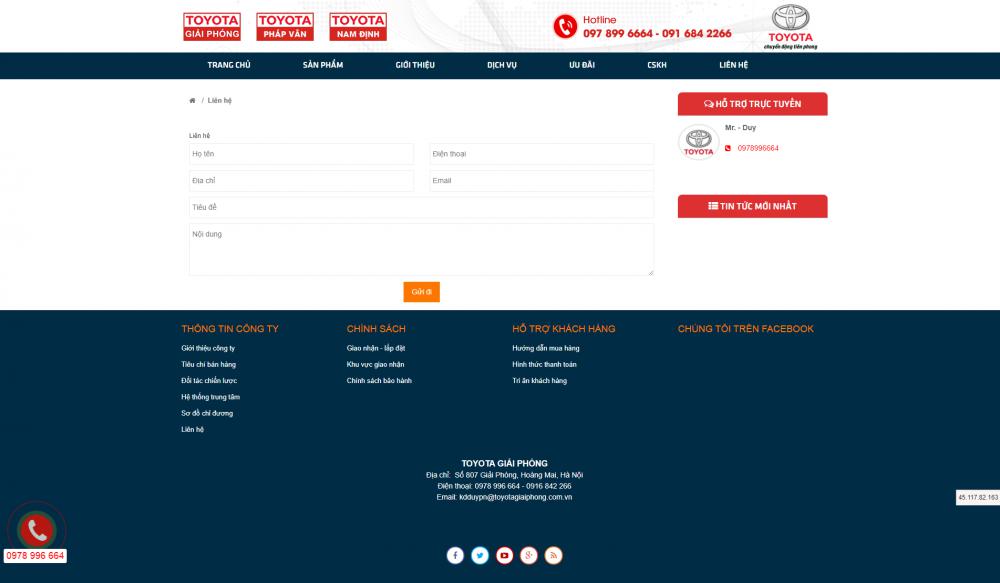Open the Facebook social icon in footer
1000x583 pixels.
click(455, 555)
